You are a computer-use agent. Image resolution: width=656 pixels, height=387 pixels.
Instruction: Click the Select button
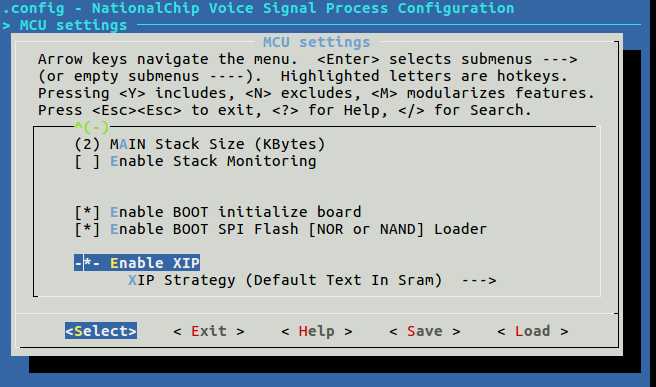coord(101,331)
